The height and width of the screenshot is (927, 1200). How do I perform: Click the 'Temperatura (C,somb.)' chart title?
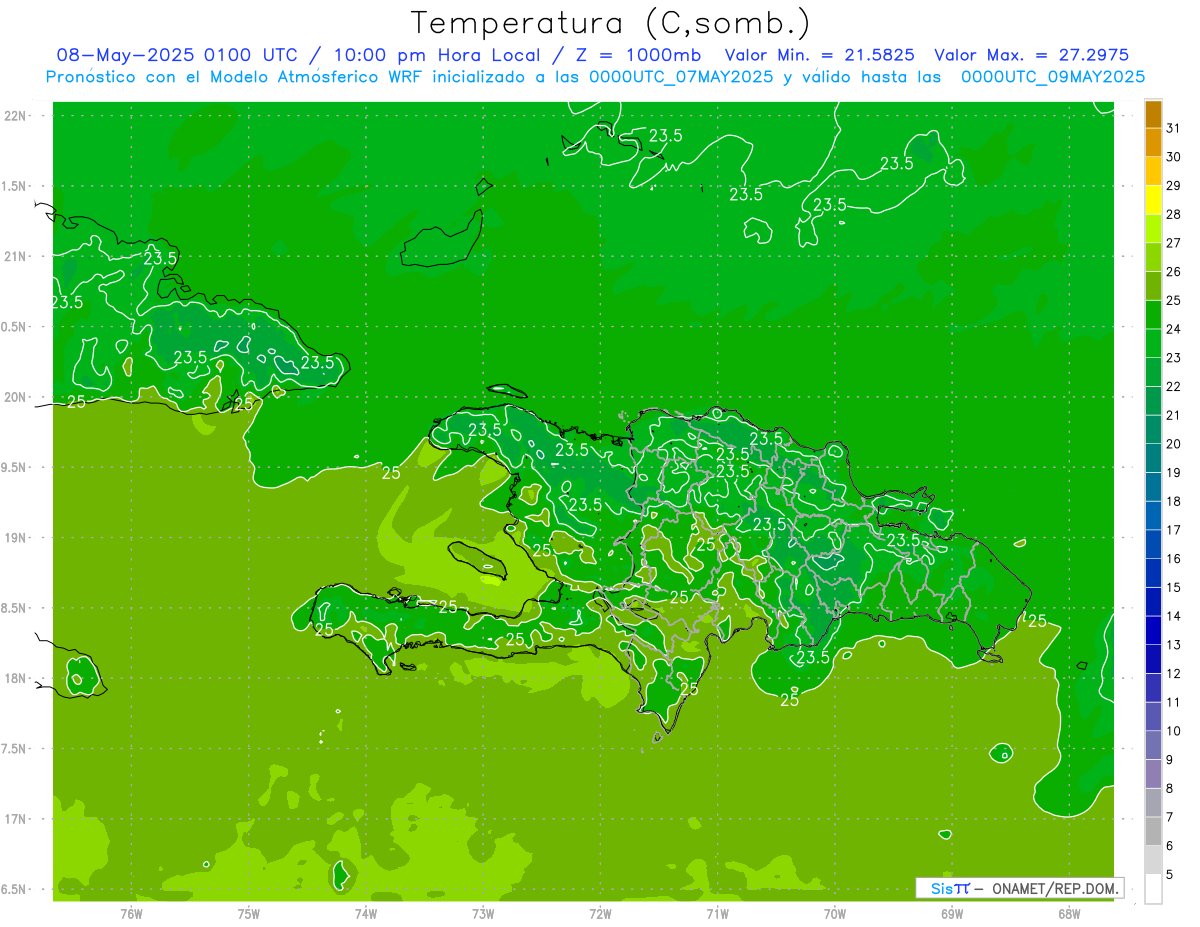(610, 23)
